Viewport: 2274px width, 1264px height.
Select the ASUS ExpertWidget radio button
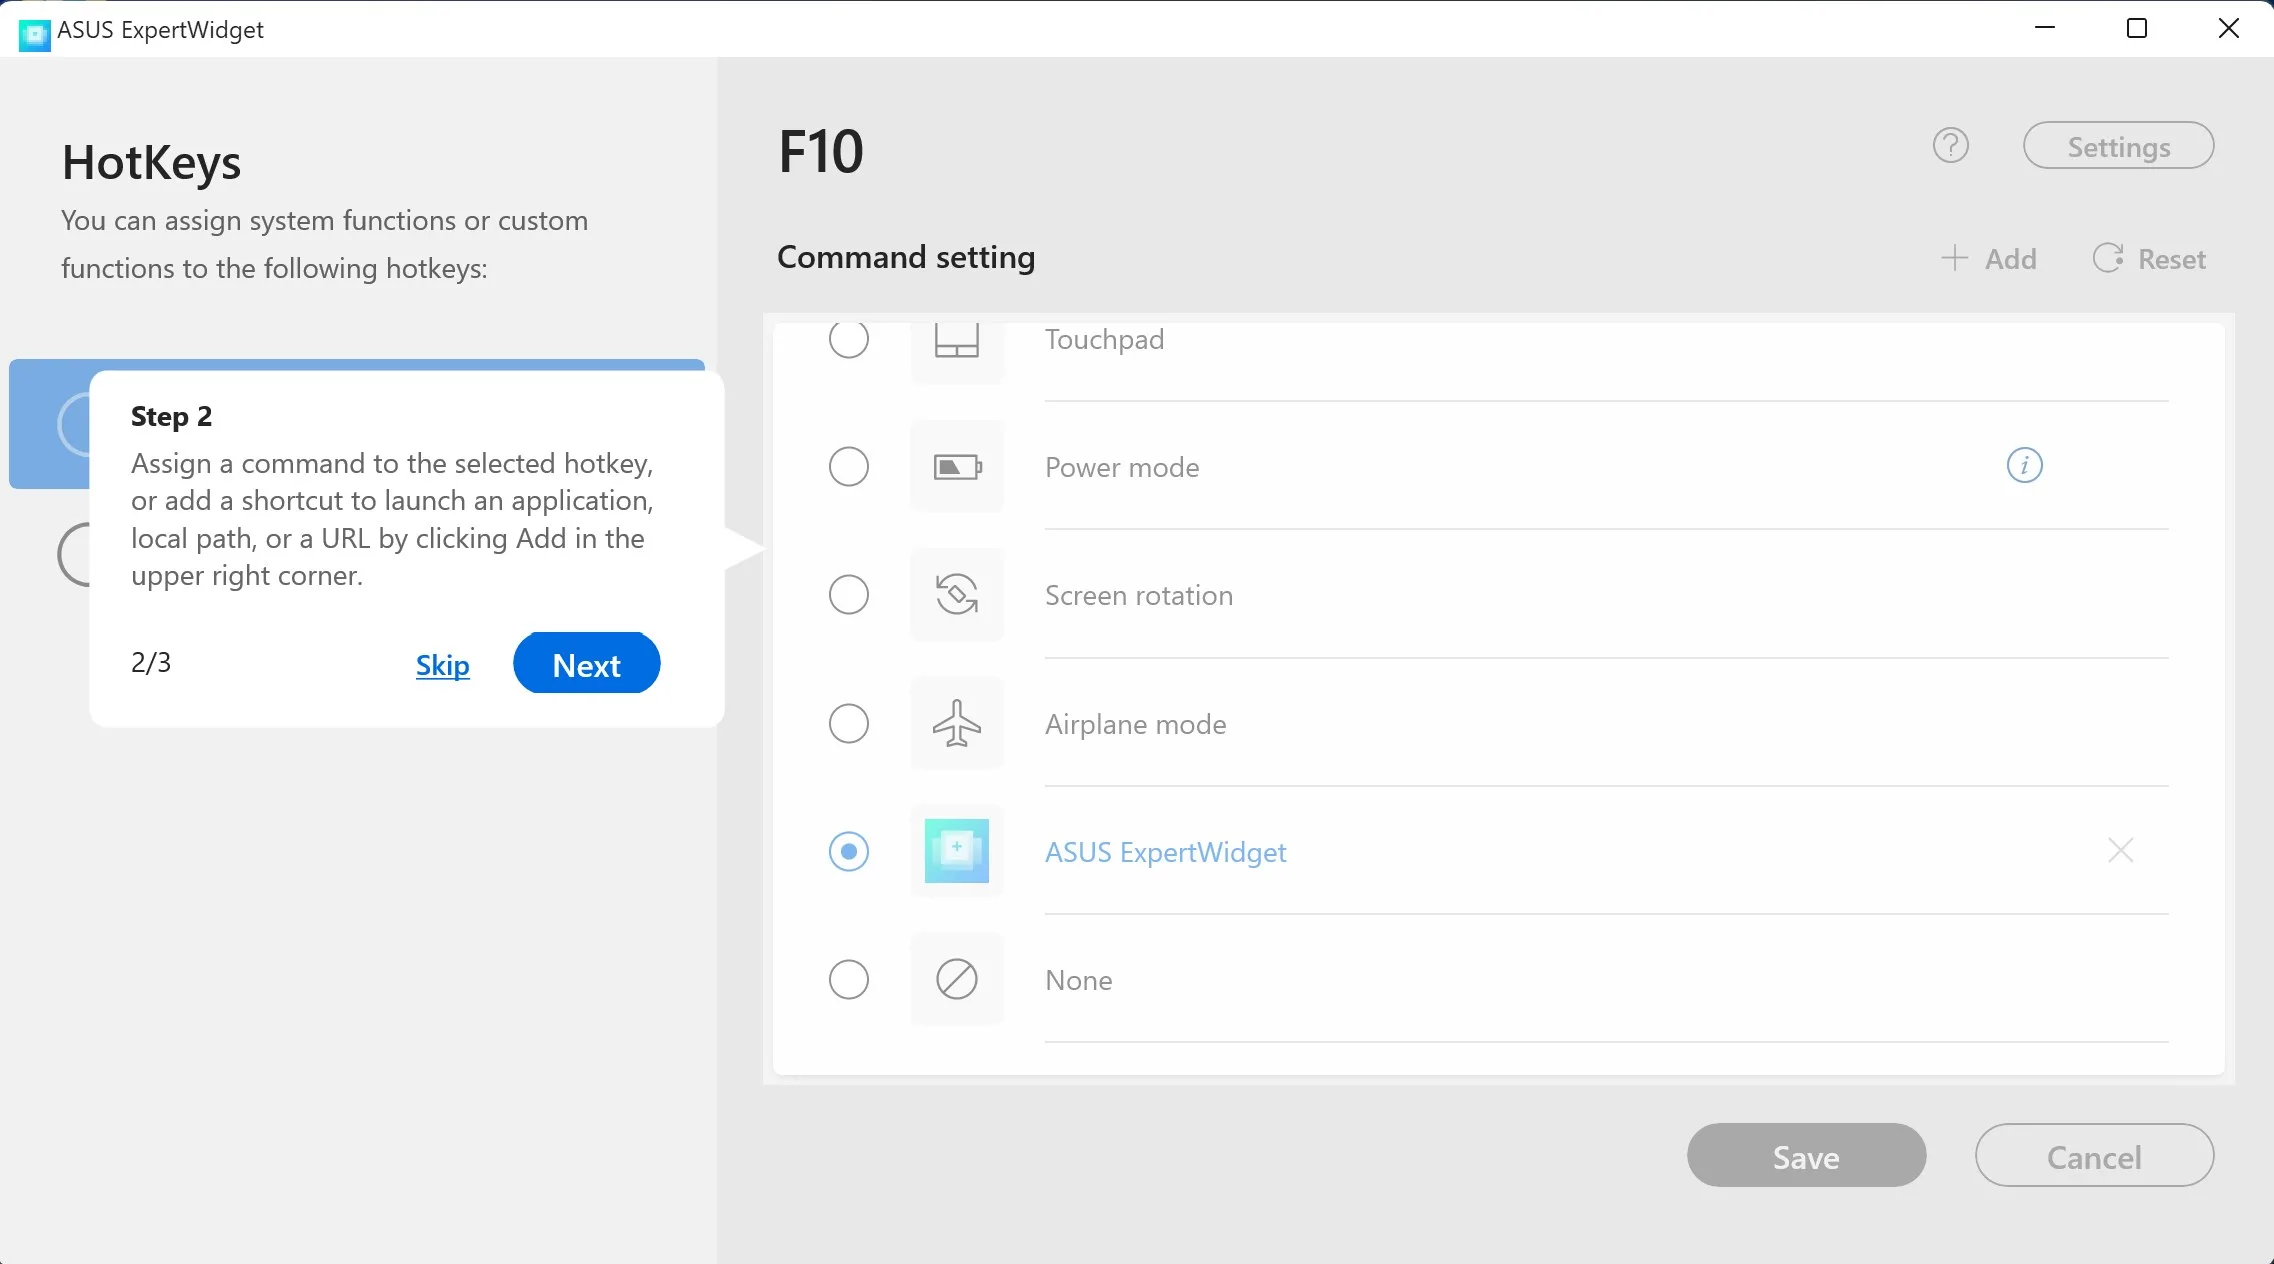pyautogui.click(x=849, y=851)
